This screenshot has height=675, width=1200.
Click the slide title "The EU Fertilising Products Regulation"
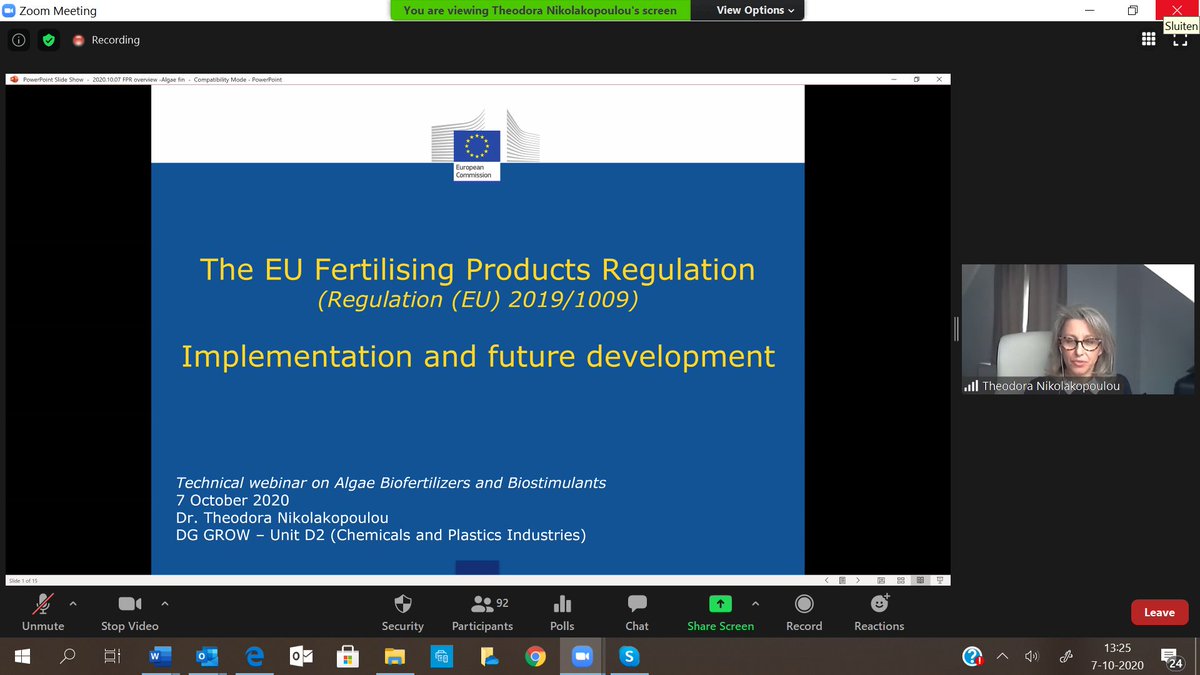tap(477, 269)
